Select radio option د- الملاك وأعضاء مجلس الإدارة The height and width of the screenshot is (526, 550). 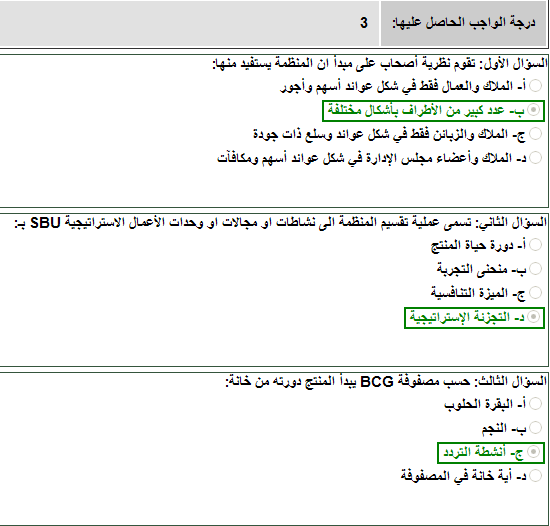point(535,157)
